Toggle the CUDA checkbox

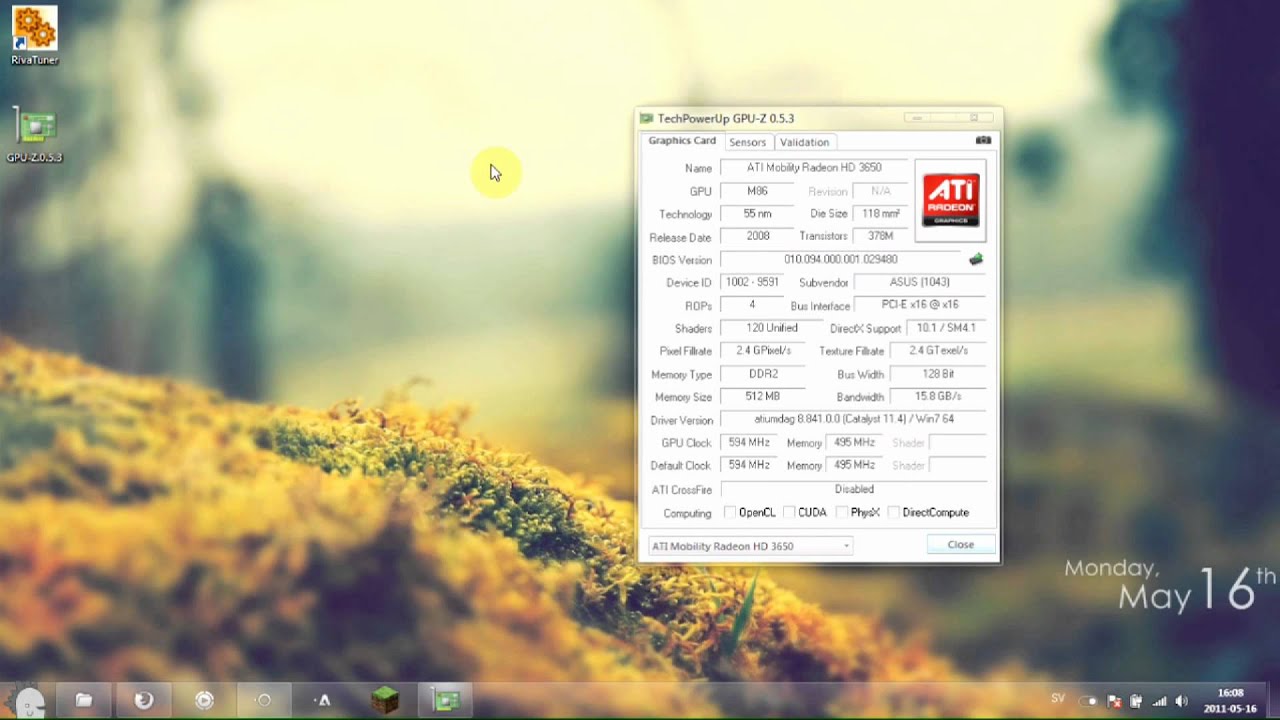pos(789,513)
